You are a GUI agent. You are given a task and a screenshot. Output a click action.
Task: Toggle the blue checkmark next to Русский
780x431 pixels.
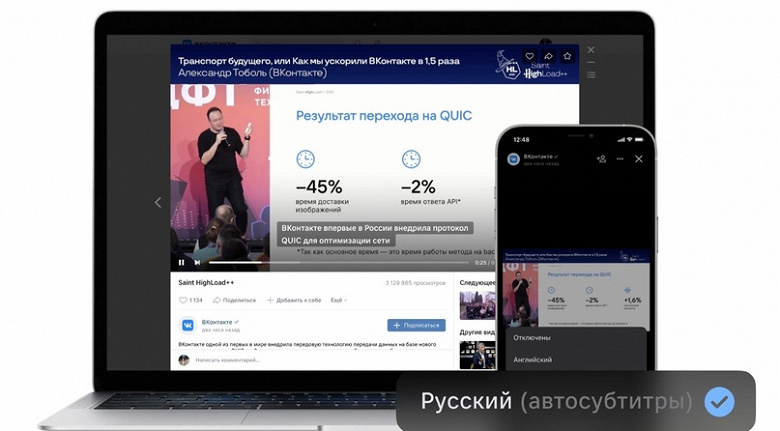719,401
